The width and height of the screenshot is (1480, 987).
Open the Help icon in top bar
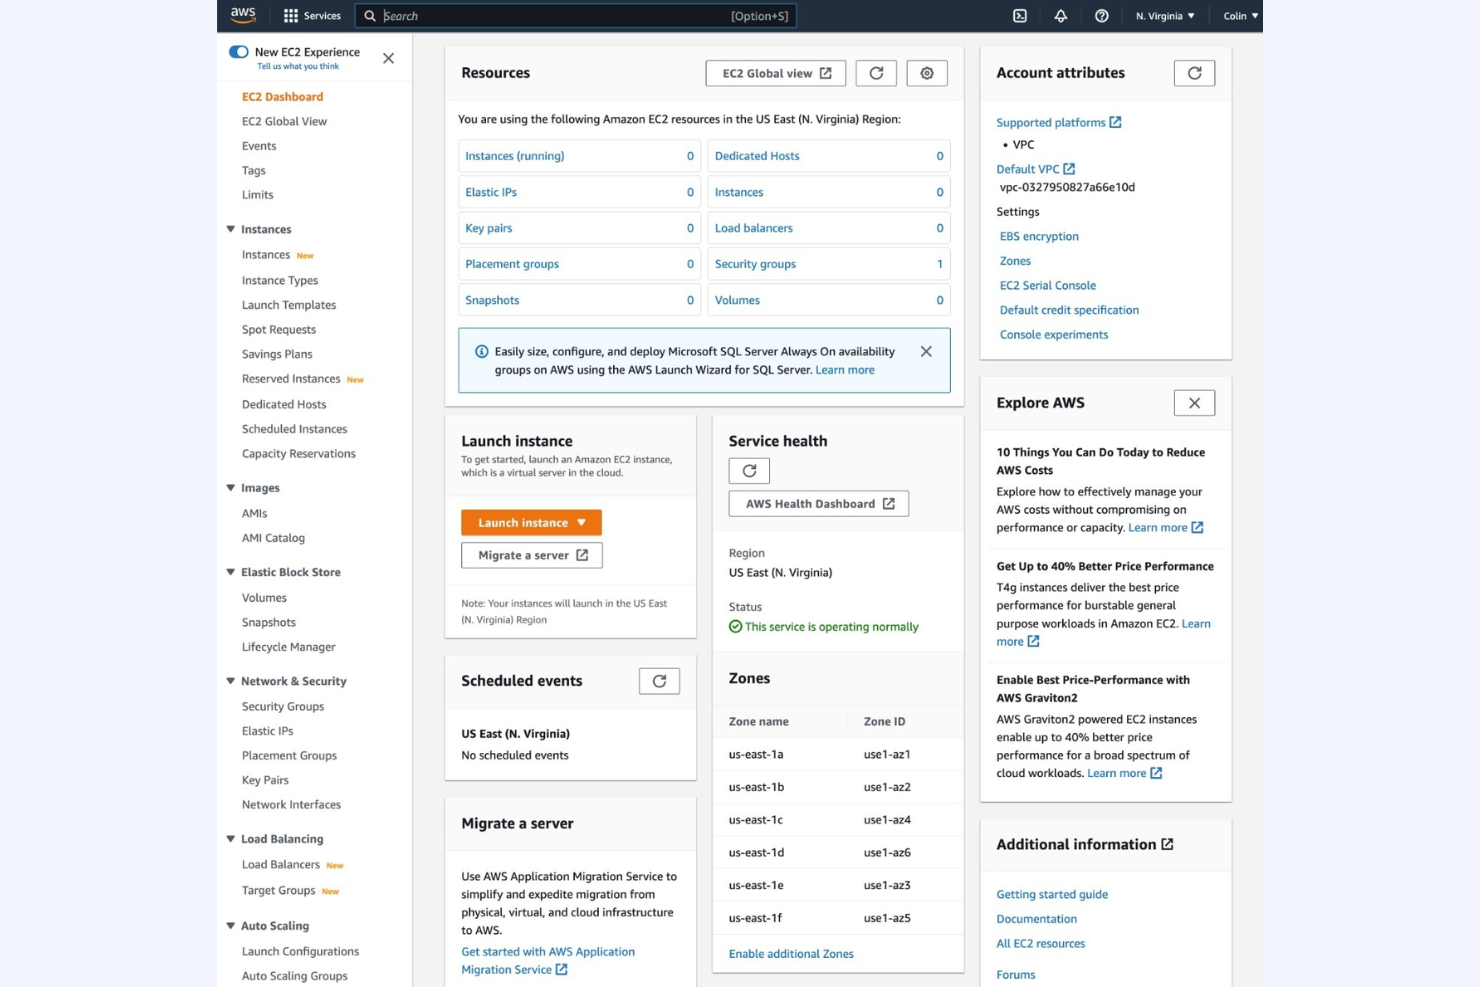(1102, 16)
